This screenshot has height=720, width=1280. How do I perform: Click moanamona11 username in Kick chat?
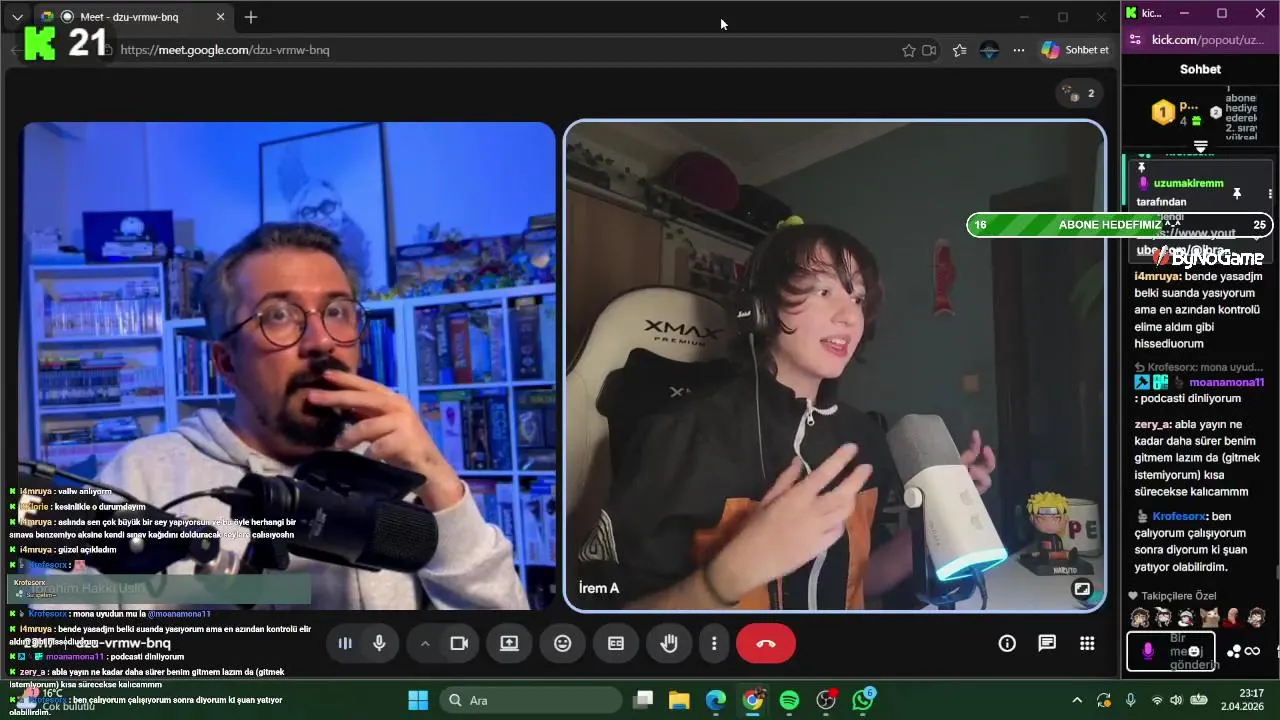pyautogui.click(x=1226, y=382)
